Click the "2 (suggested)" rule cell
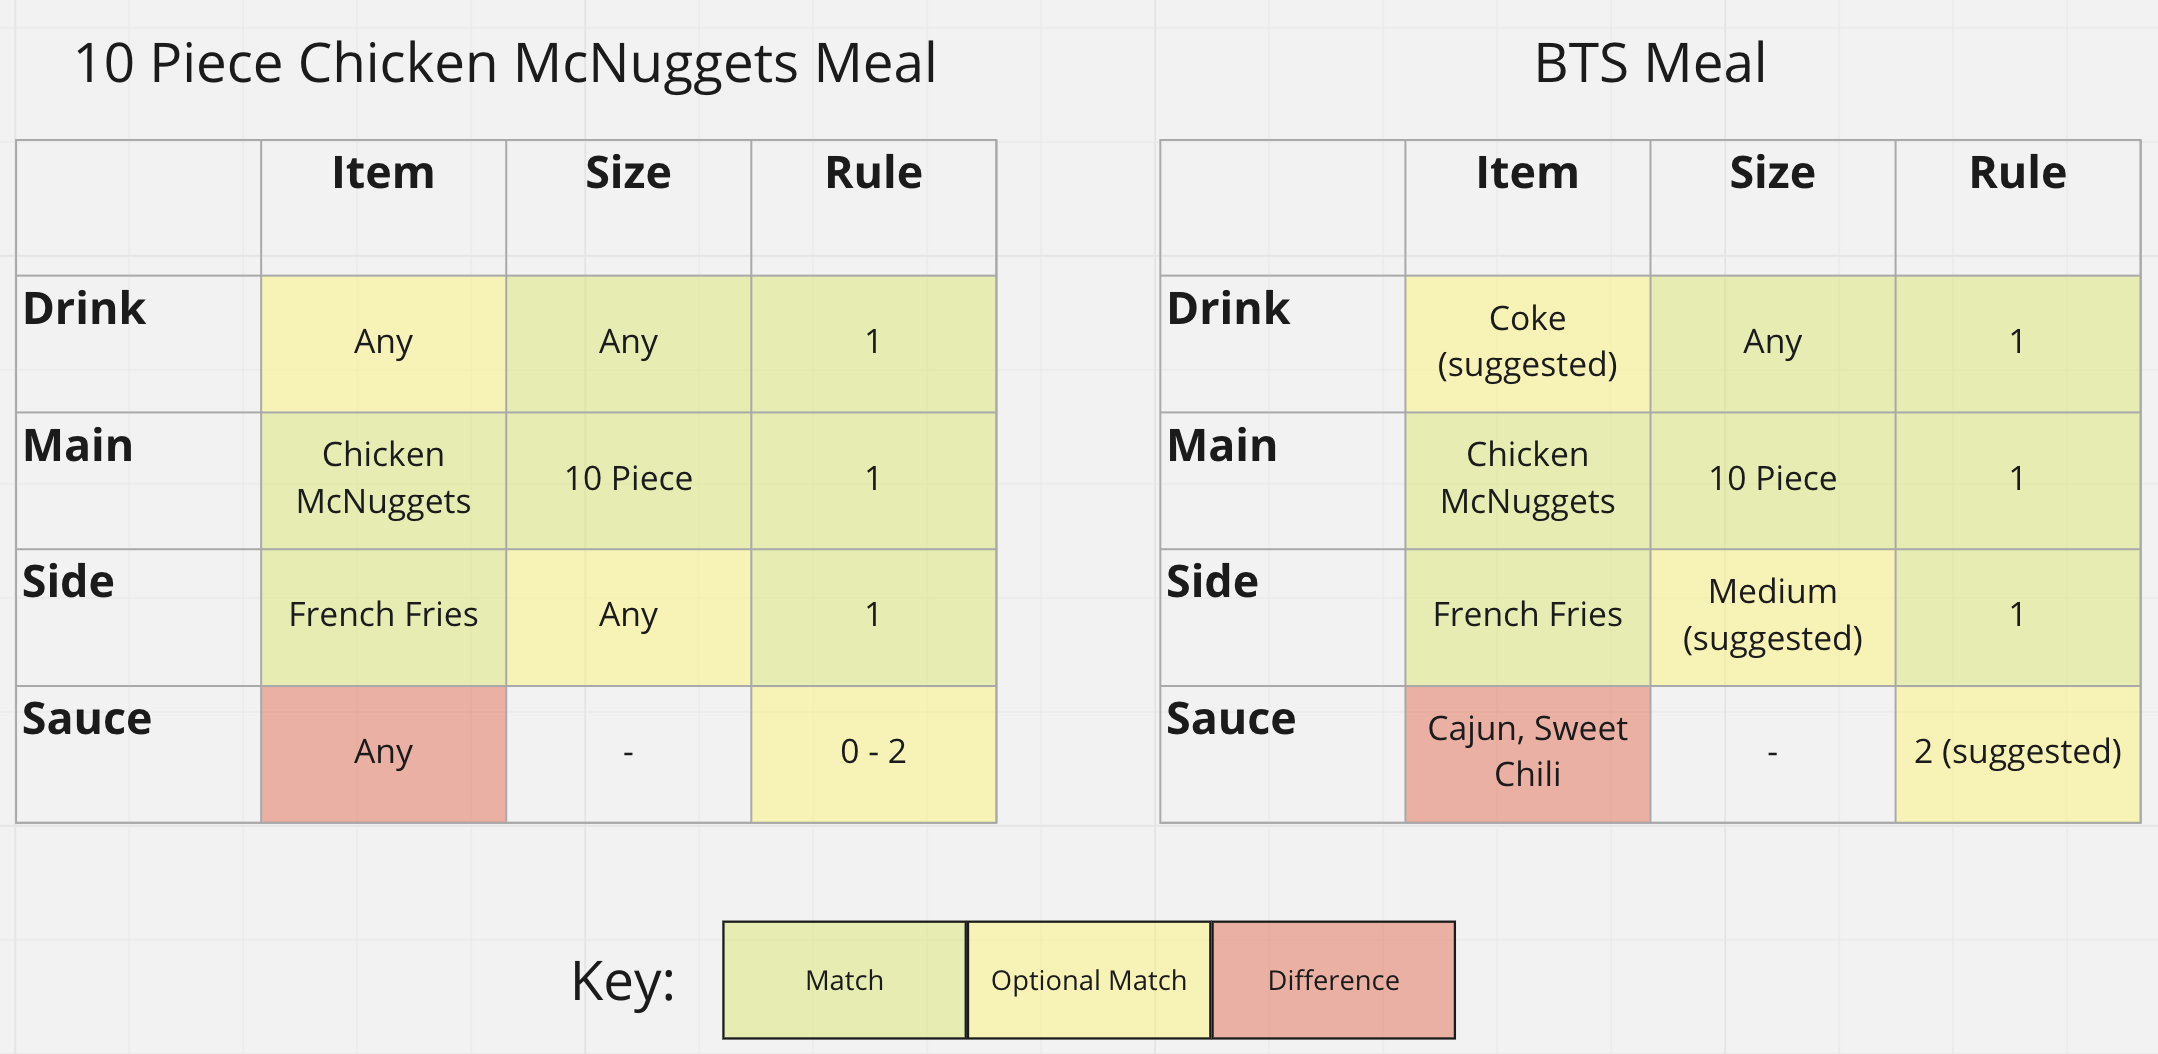 [x=2017, y=752]
